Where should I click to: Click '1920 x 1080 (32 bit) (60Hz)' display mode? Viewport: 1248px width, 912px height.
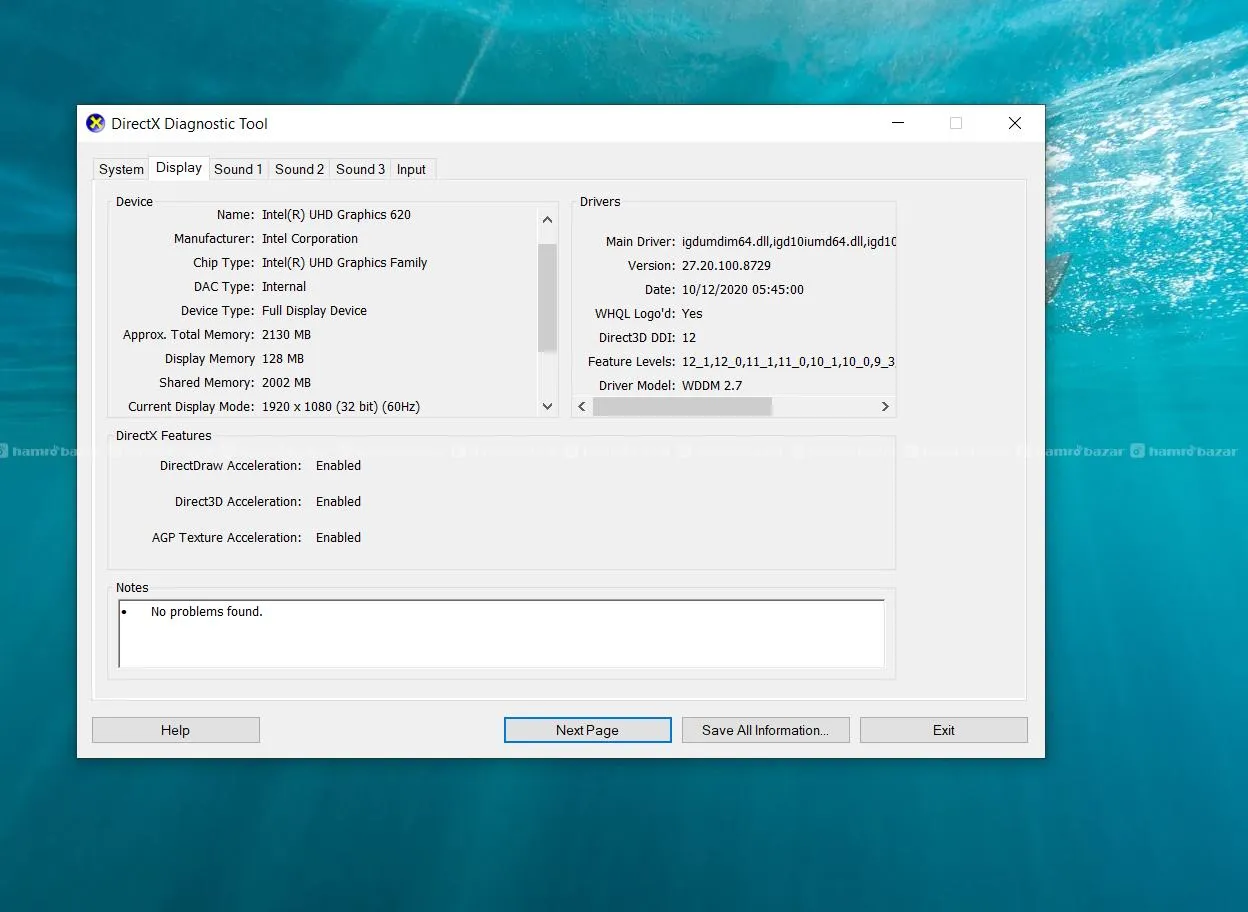(341, 406)
